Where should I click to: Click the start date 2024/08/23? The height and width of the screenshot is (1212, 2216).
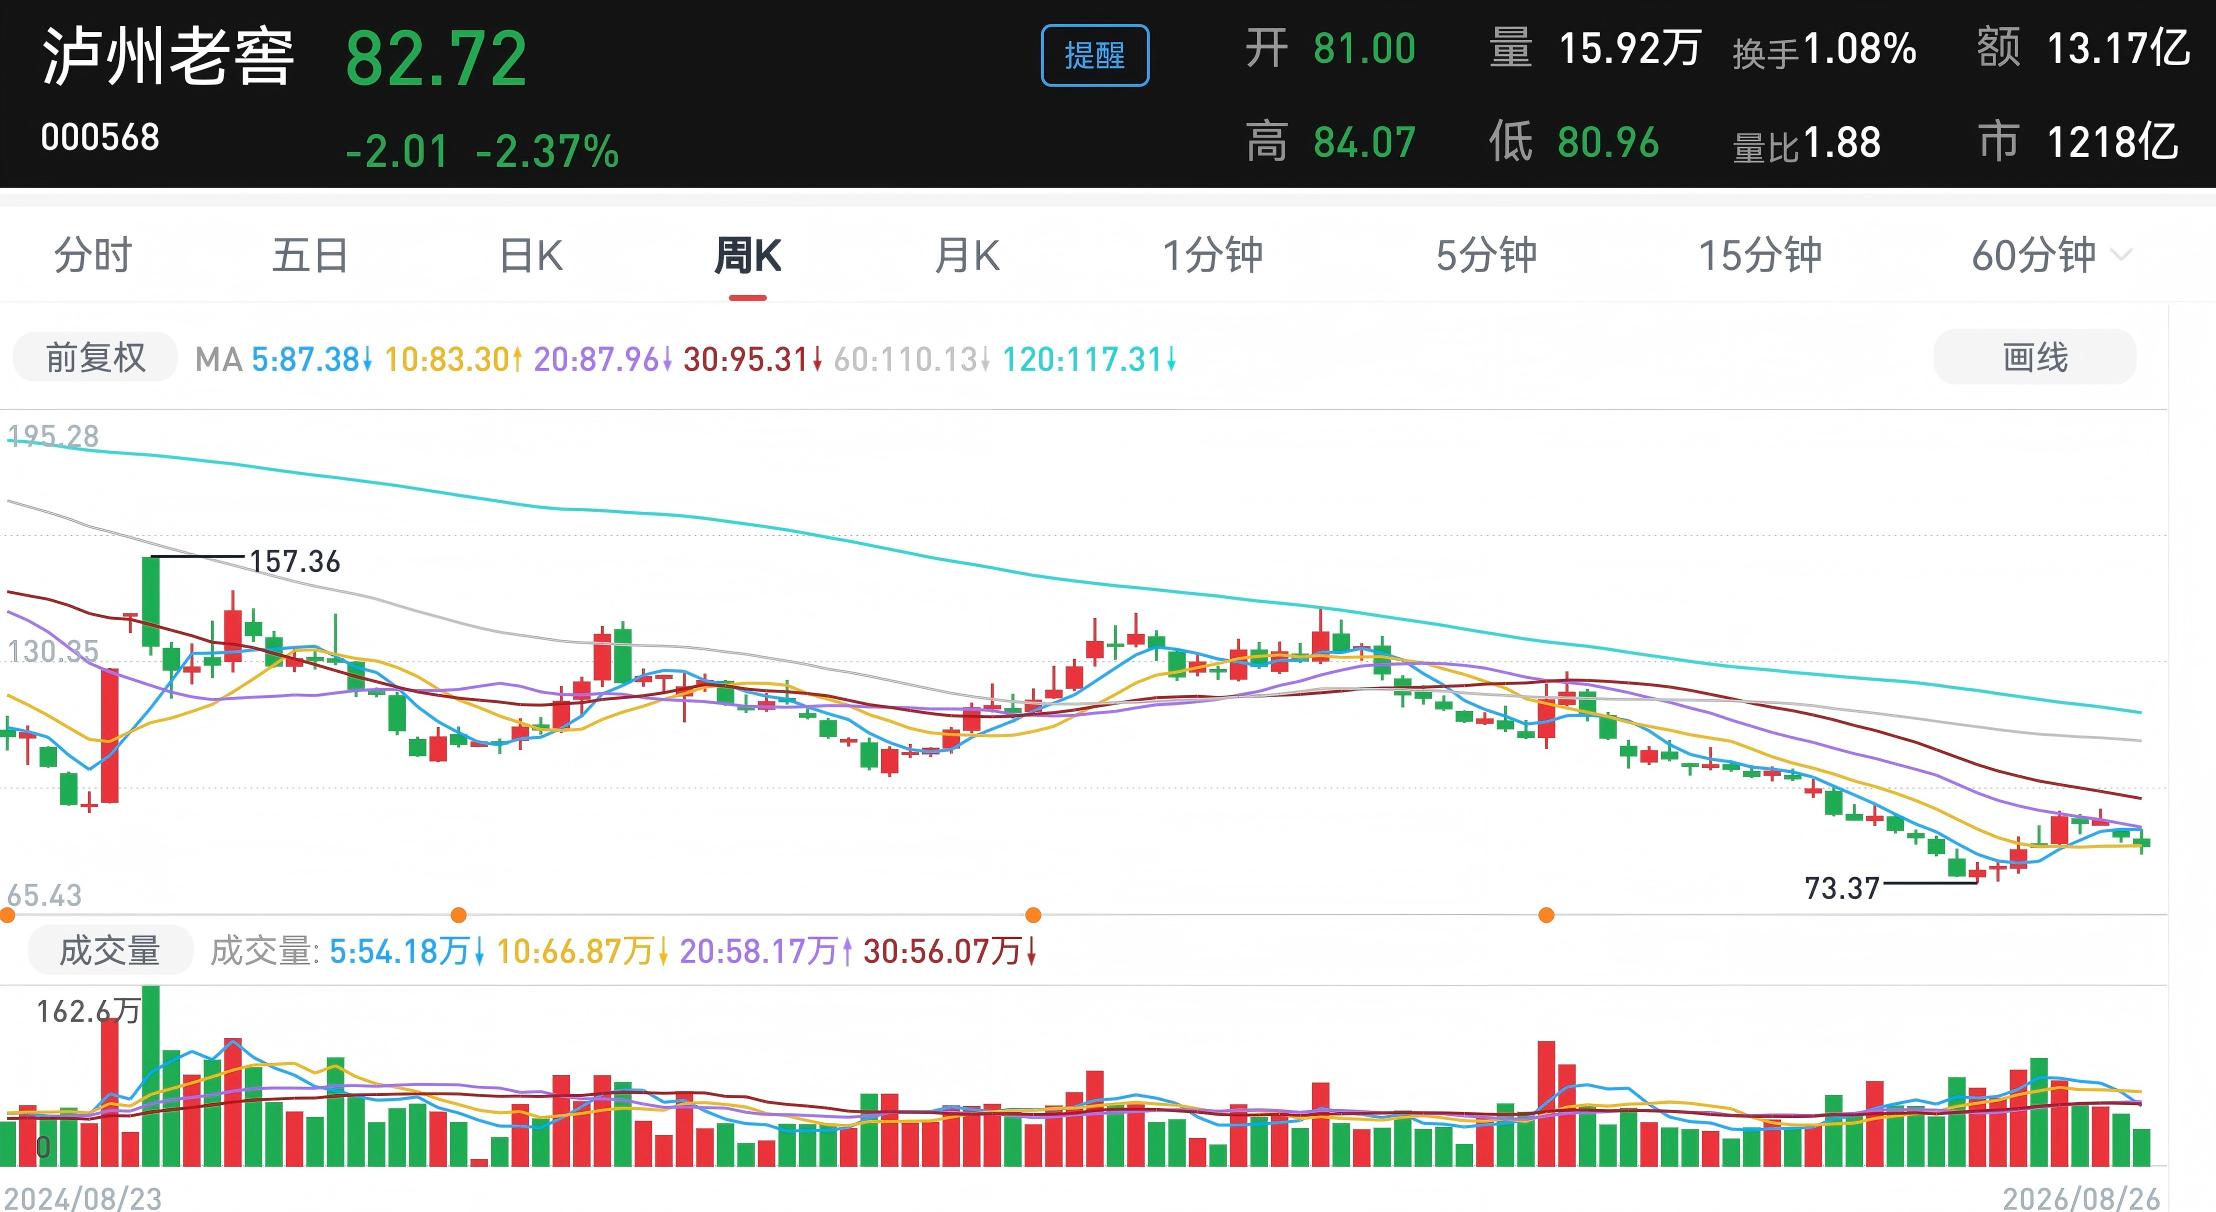[x=82, y=1198]
